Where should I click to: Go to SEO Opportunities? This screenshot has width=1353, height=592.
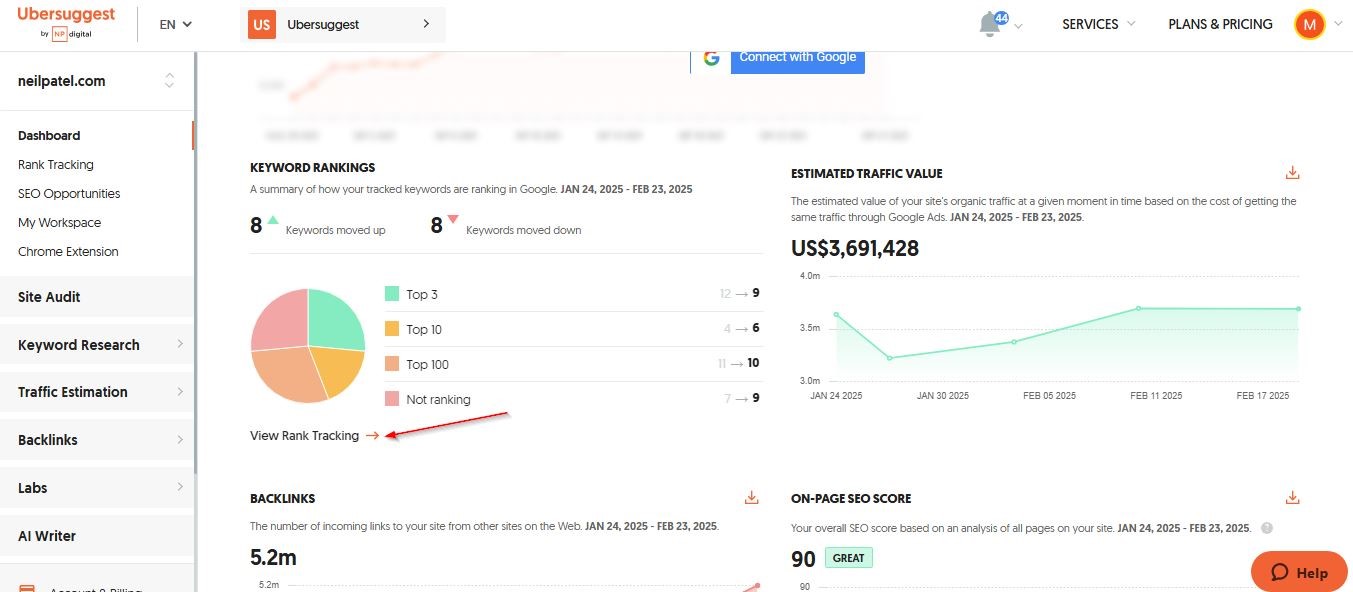[x=69, y=194]
